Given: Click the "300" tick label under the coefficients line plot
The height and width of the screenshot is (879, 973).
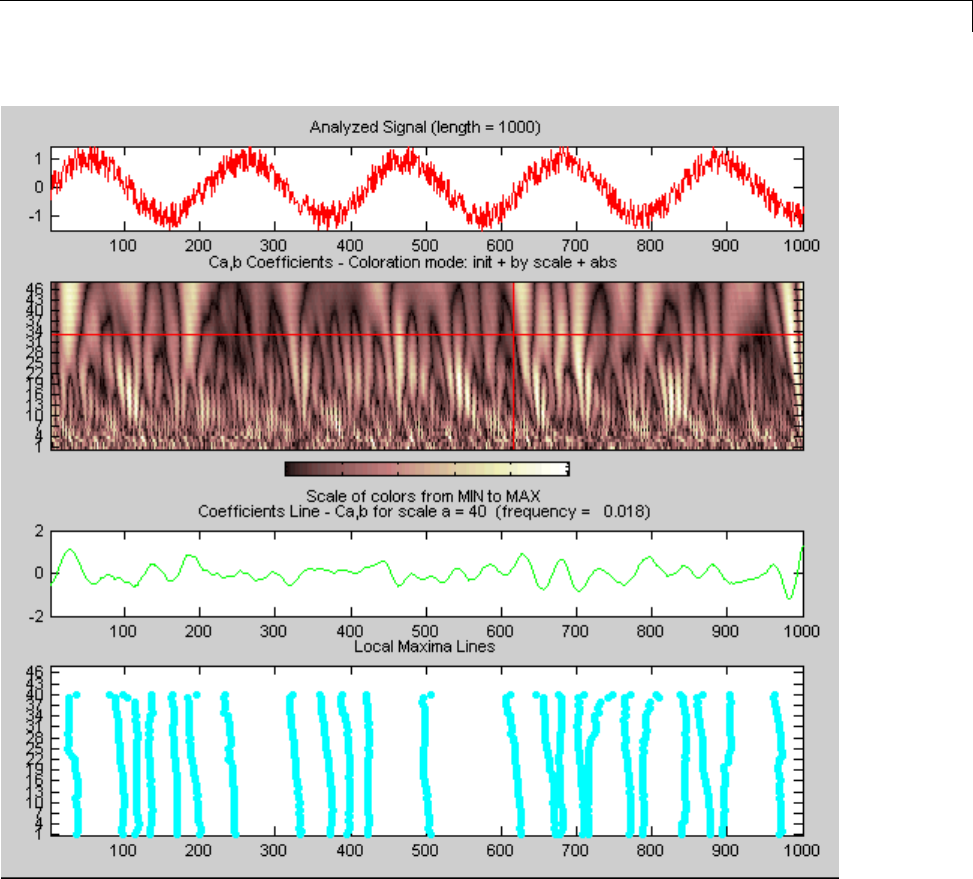Looking at the screenshot, I should click(274, 632).
